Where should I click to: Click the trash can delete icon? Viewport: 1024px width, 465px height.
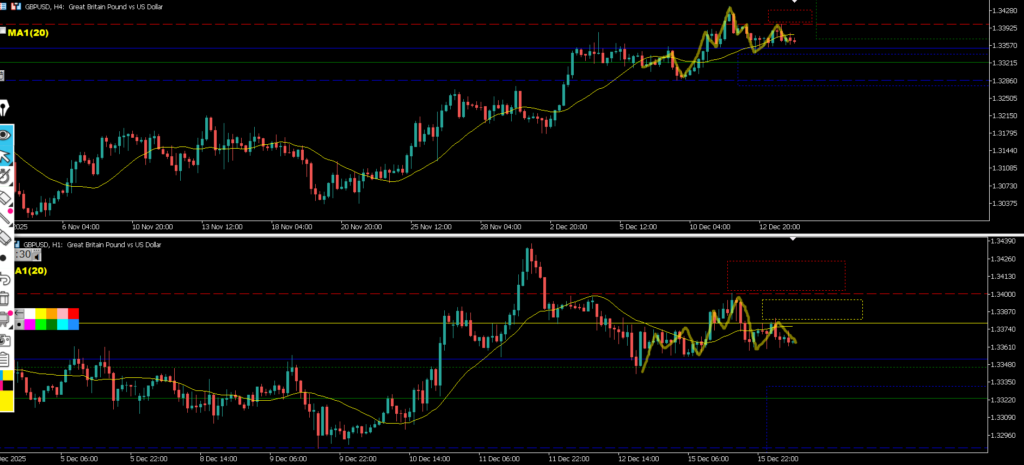5,298
